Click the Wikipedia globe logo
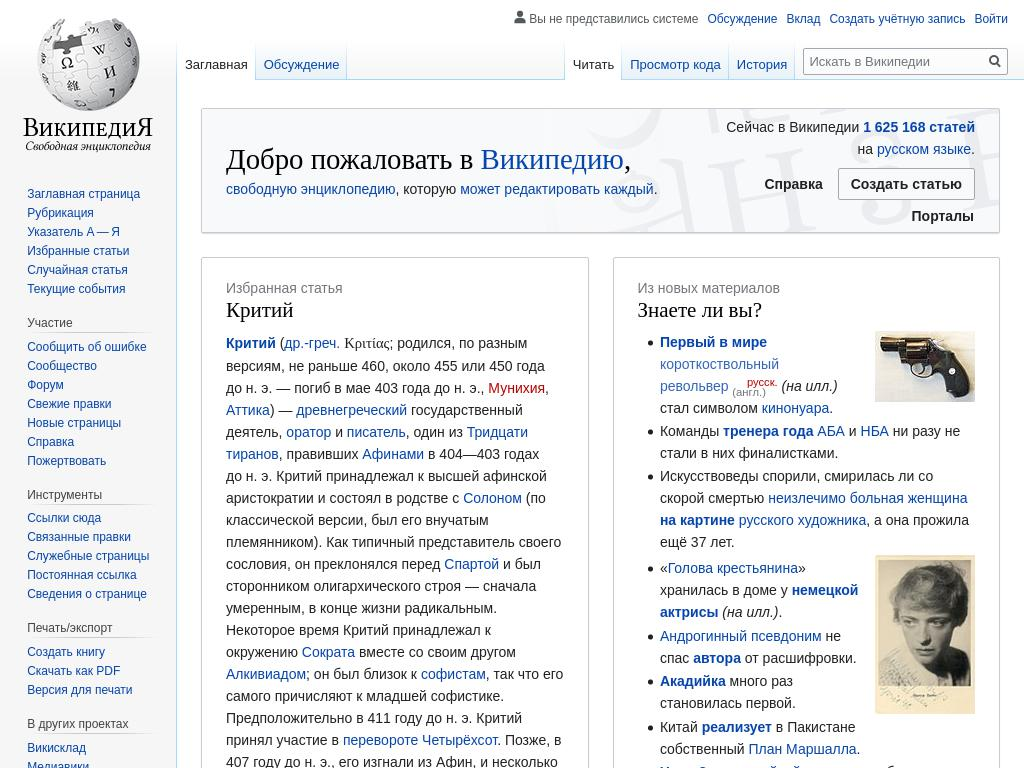 [x=88, y=63]
